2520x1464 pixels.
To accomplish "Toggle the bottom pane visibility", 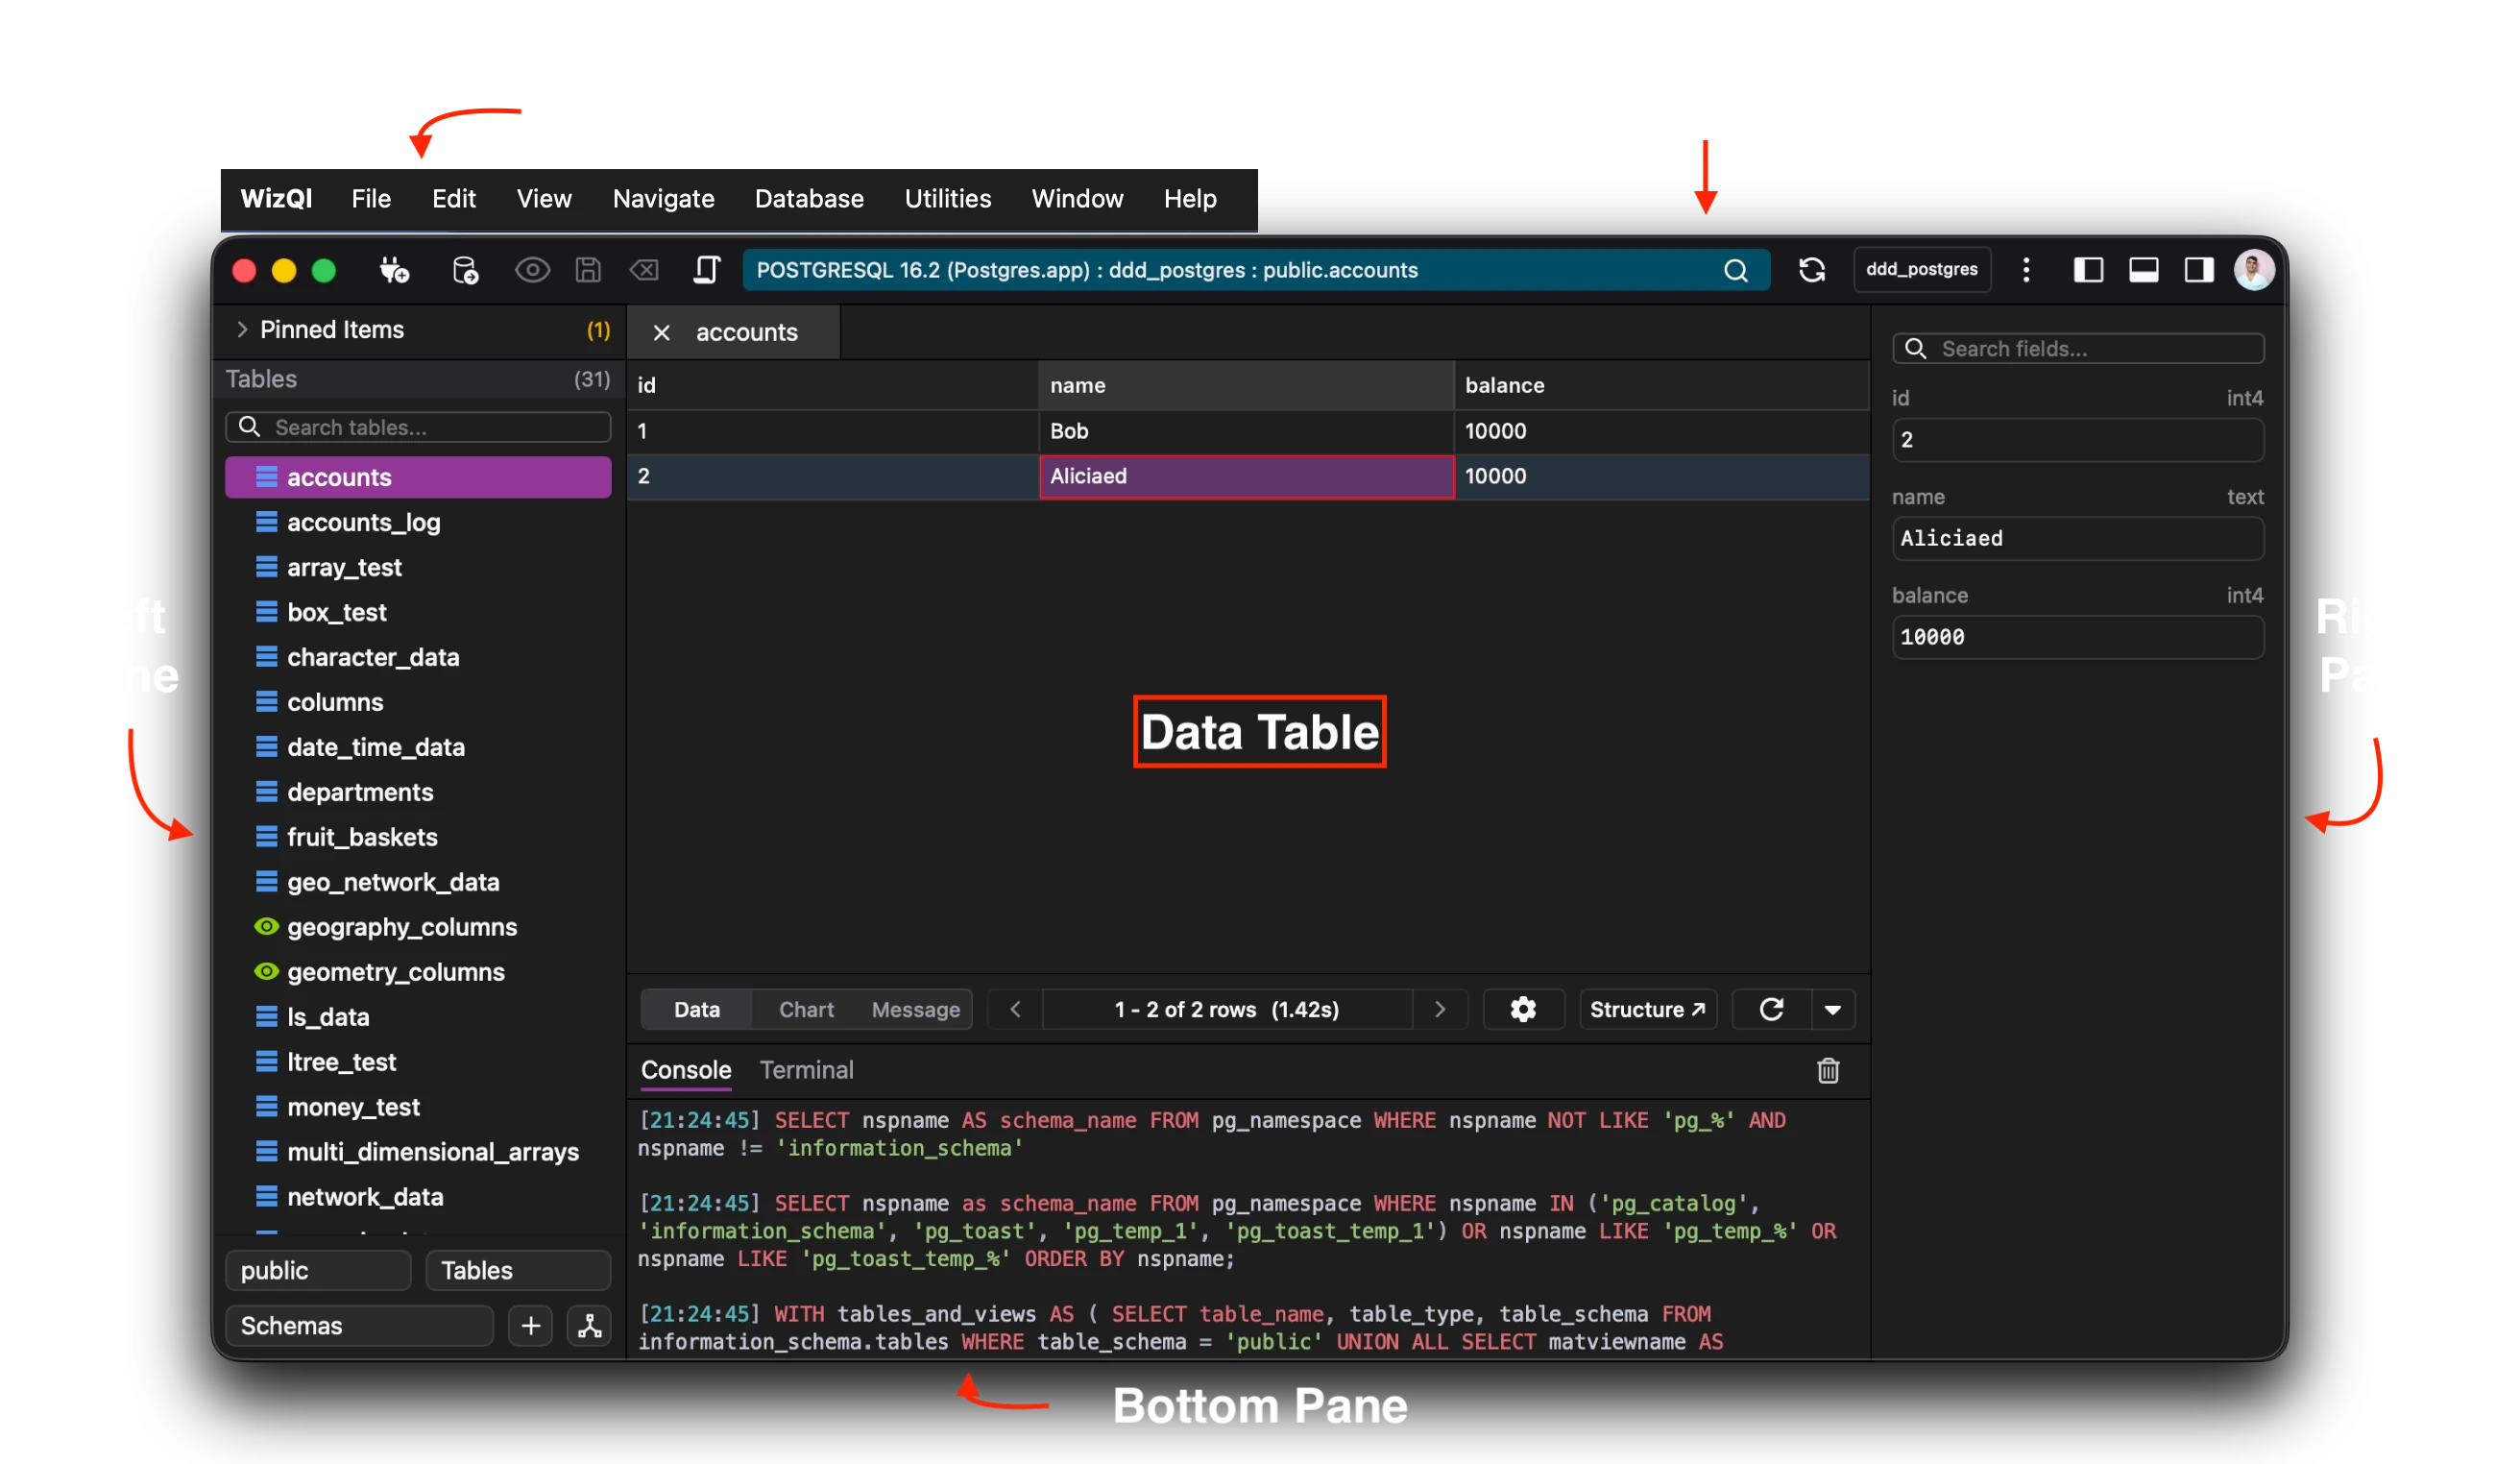I will [x=2144, y=270].
